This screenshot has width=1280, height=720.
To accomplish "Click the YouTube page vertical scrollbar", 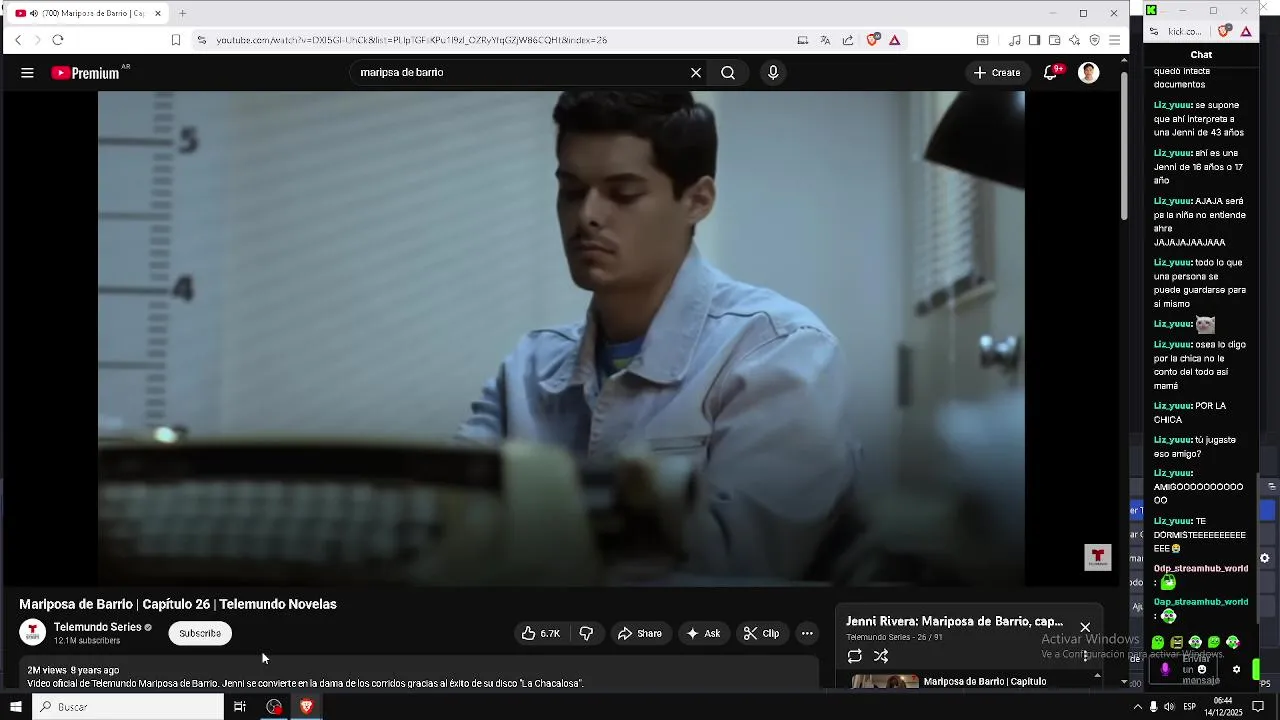I will point(1124,145).
